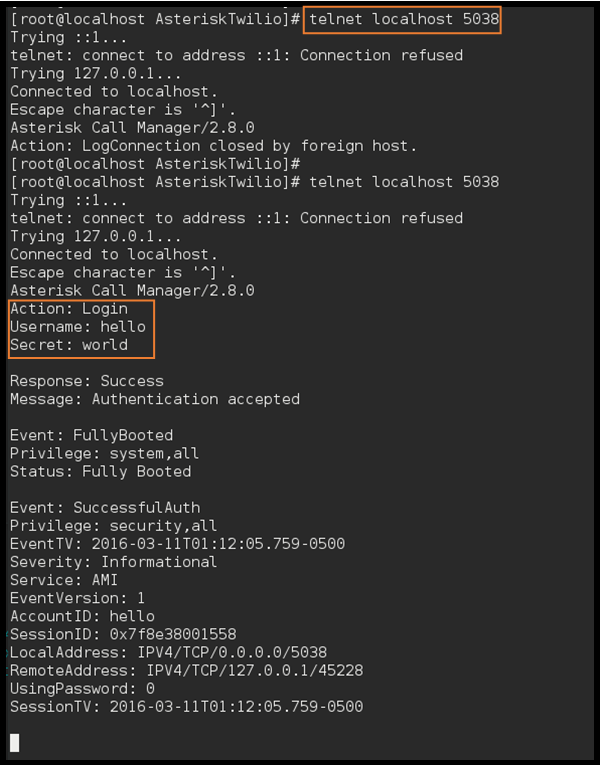Click the Severity: Informational line

(x=113, y=562)
